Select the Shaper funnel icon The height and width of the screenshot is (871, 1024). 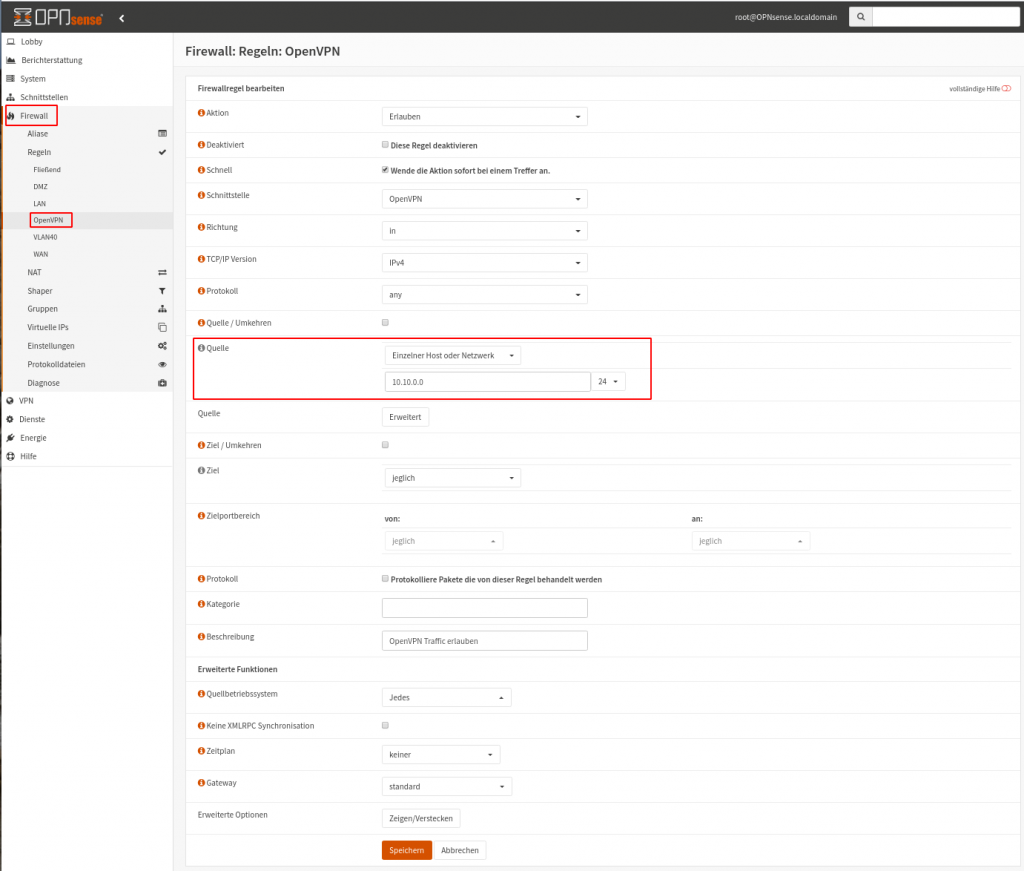pyautogui.click(x=162, y=290)
